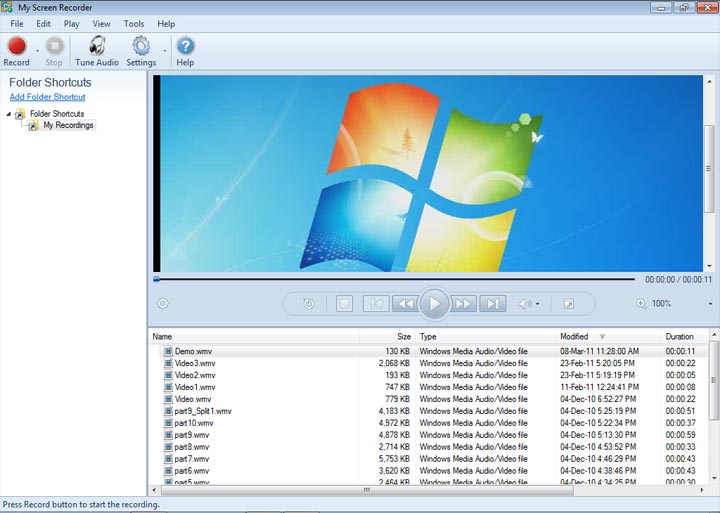
Task: Click the 08-Mar-11 11:28:00 AM modified cell
Action: pyautogui.click(x=599, y=351)
